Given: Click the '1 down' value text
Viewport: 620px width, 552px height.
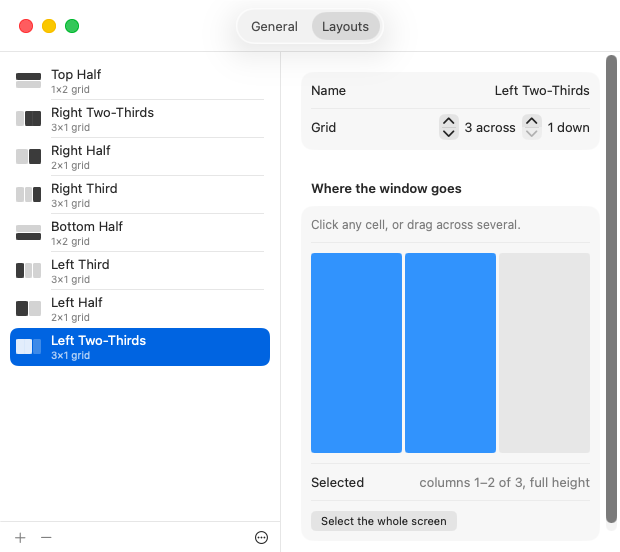Looking at the screenshot, I should click(568, 127).
